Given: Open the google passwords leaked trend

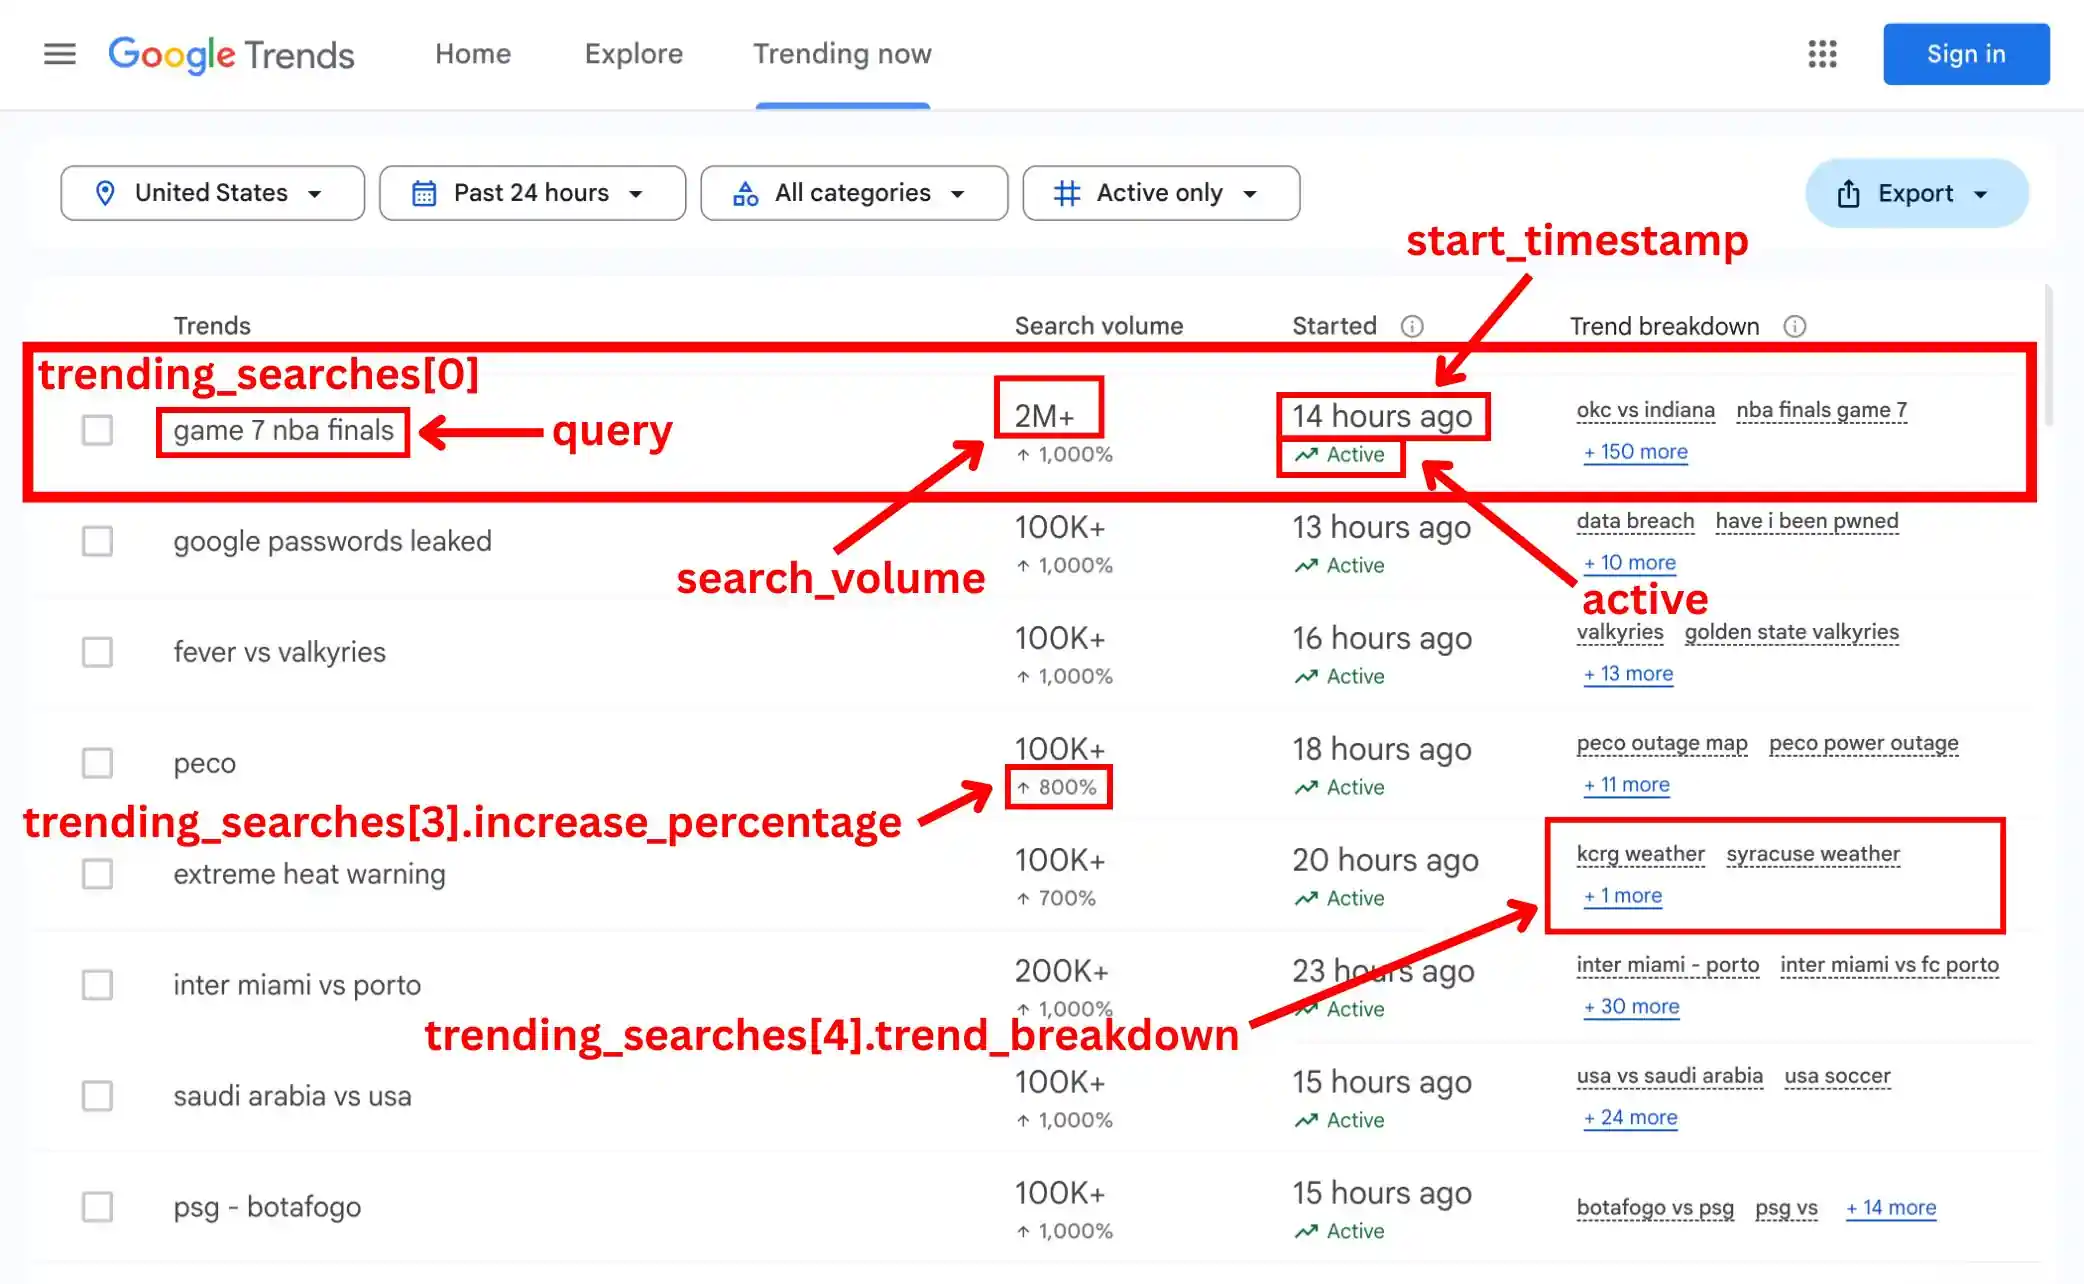Looking at the screenshot, I should (x=333, y=542).
